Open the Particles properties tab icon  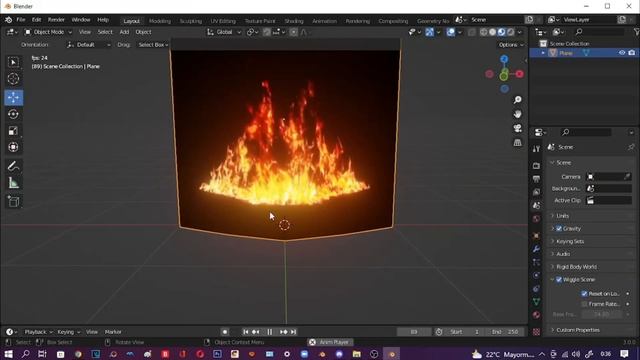(x=536, y=262)
